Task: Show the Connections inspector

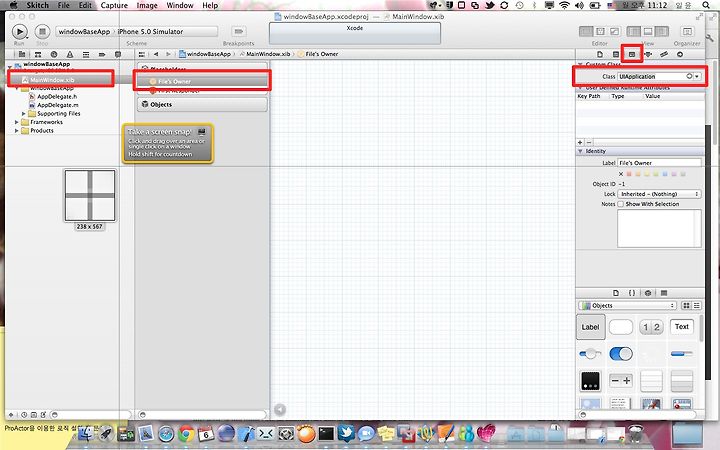Action: (680, 54)
